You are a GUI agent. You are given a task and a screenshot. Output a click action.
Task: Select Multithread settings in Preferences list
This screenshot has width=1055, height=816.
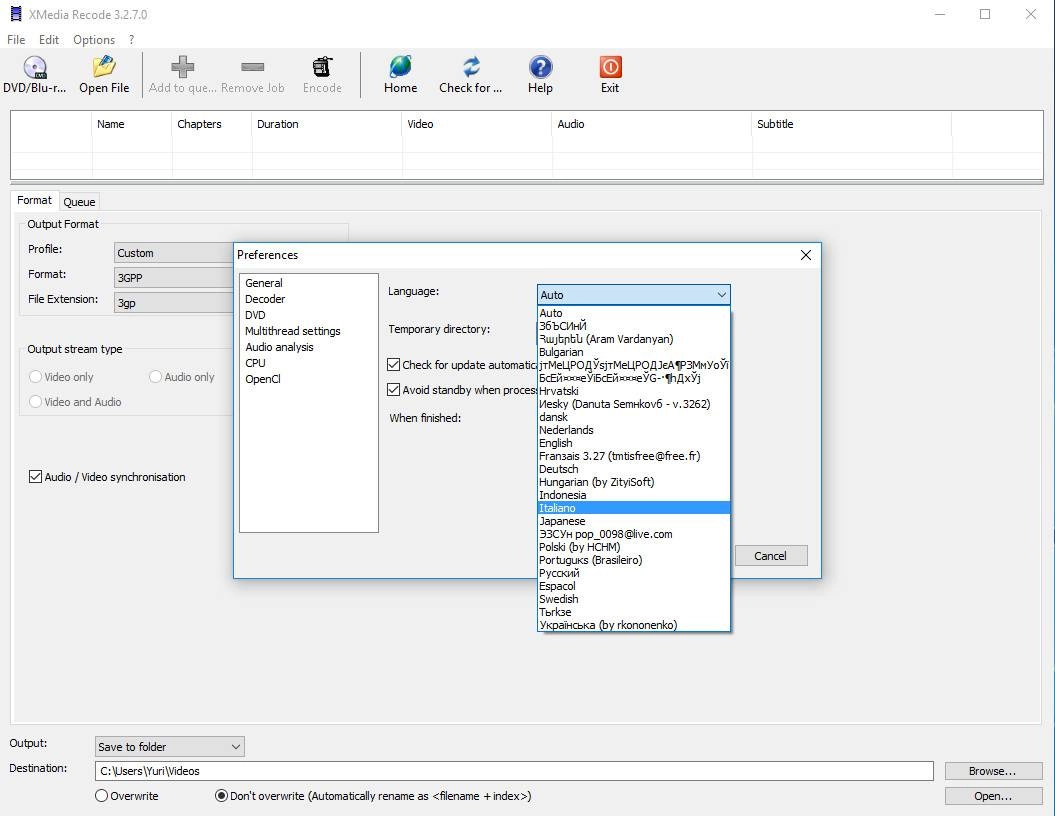pyautogui.click(x=293, y=331)
